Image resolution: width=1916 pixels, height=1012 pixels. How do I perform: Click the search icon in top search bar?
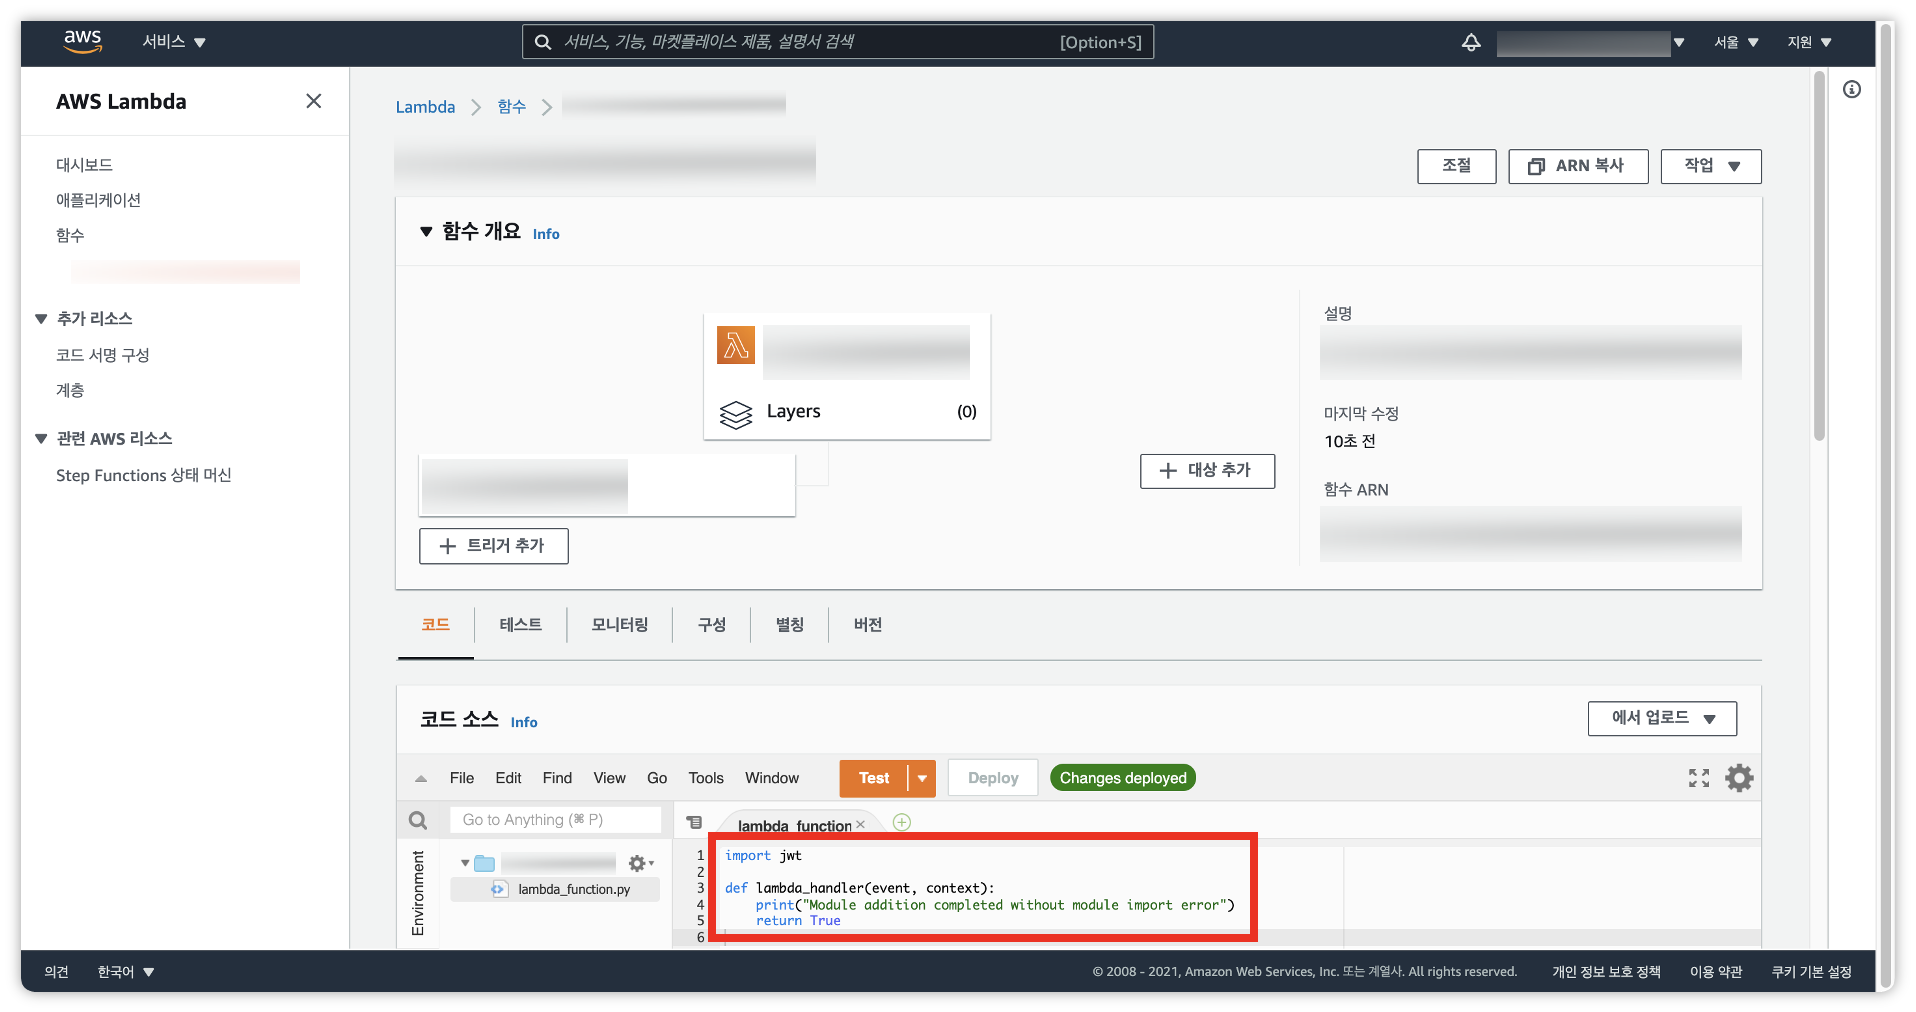(x=543, y=42)
